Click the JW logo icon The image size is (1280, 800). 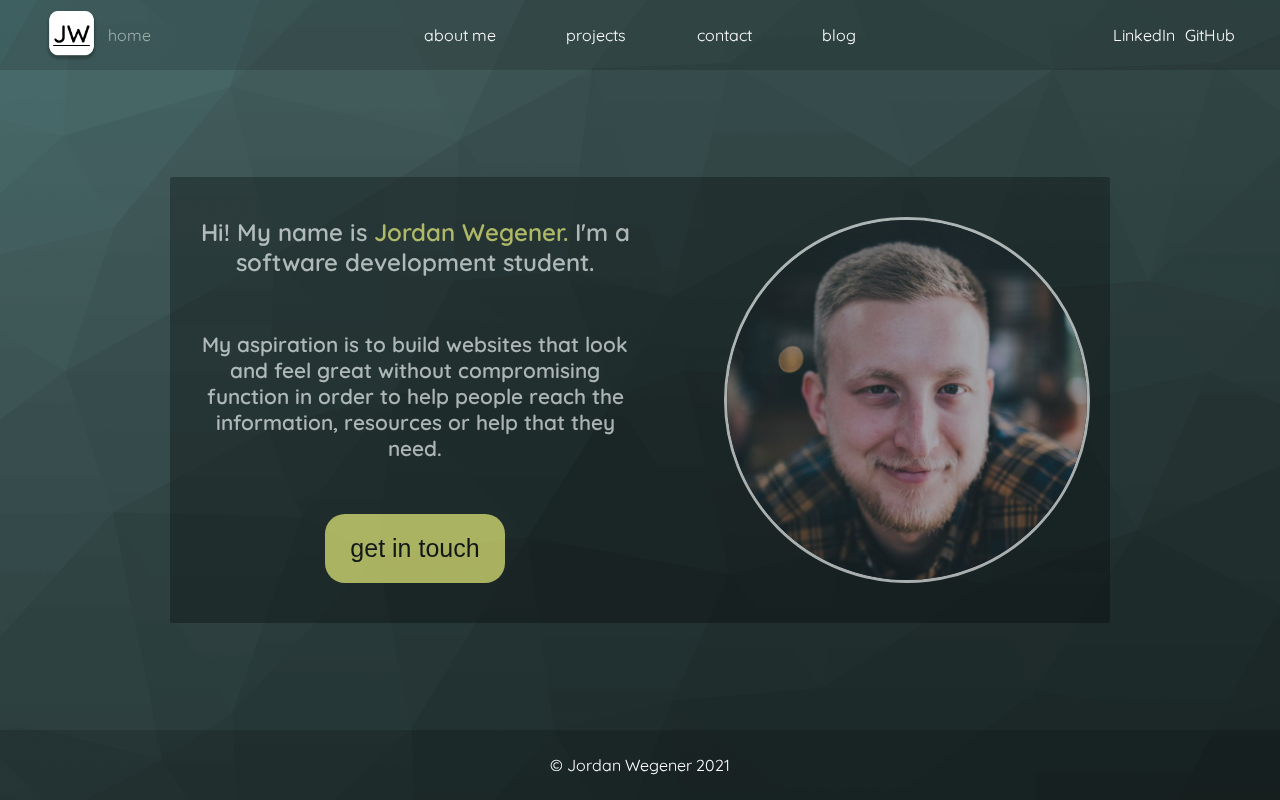71,33
